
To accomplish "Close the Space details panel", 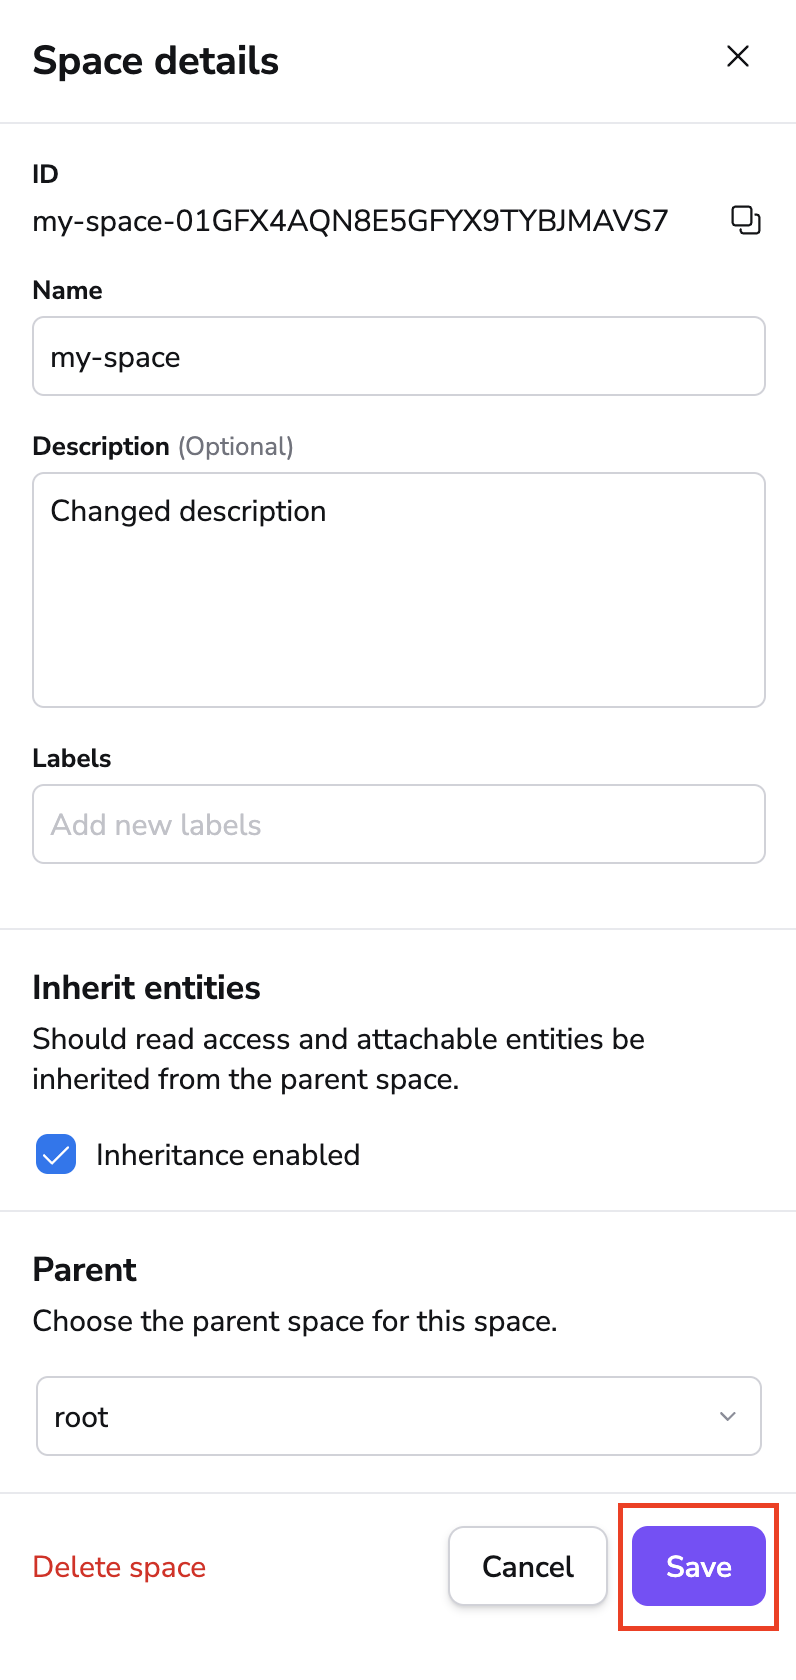I will coord(738,57).
